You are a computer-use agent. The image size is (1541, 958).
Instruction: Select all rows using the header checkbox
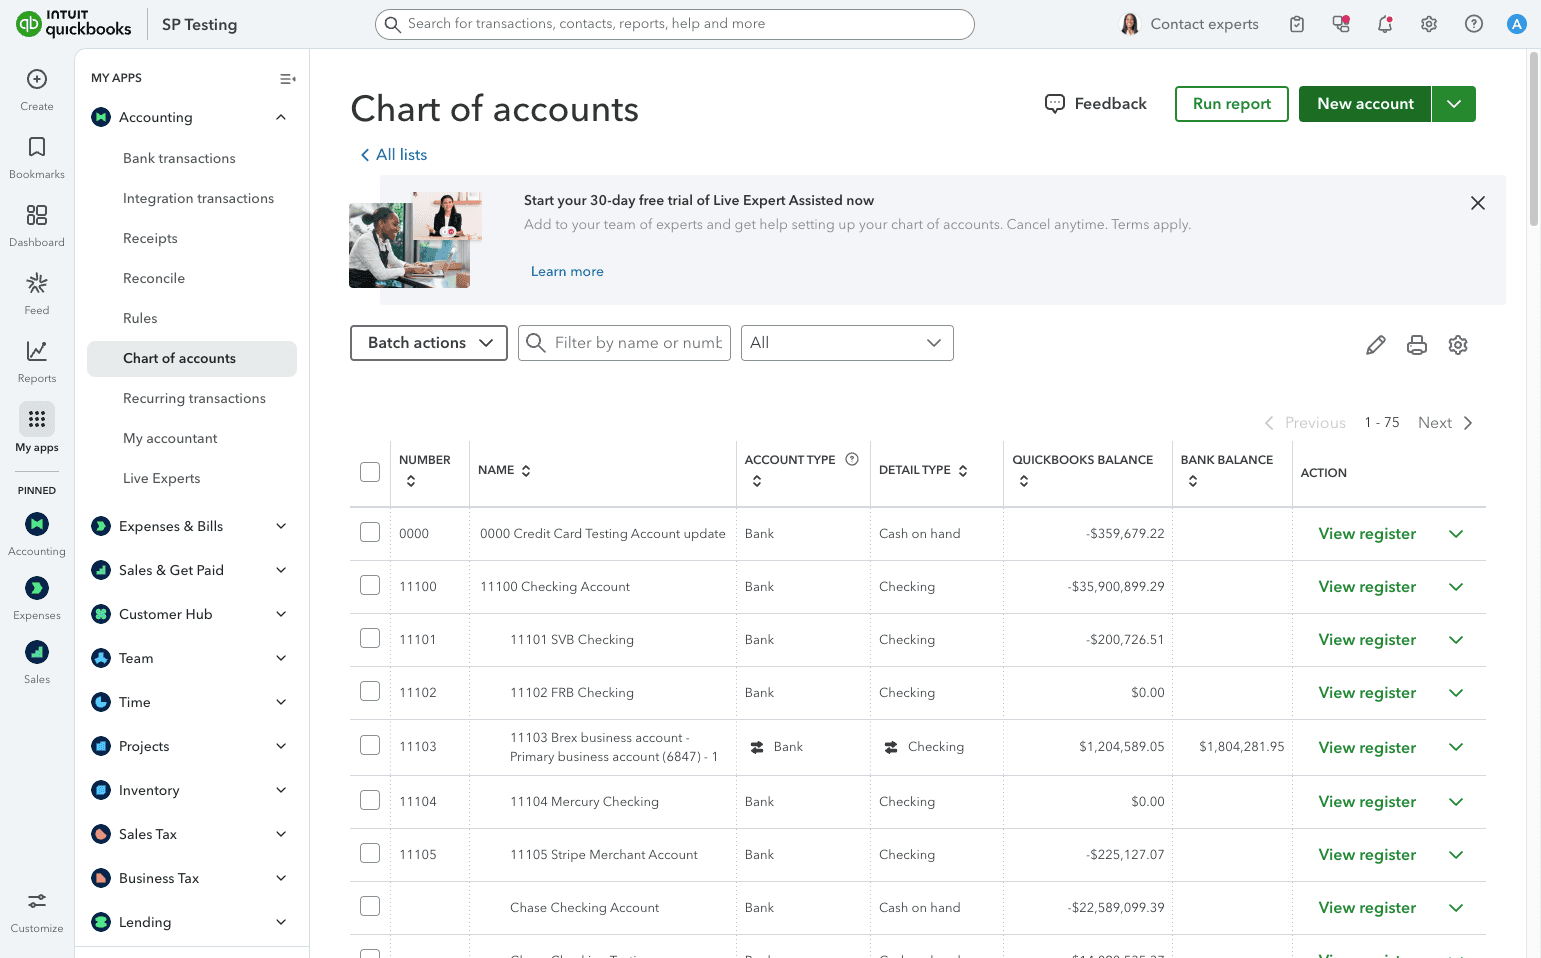(x=370, y=470)
